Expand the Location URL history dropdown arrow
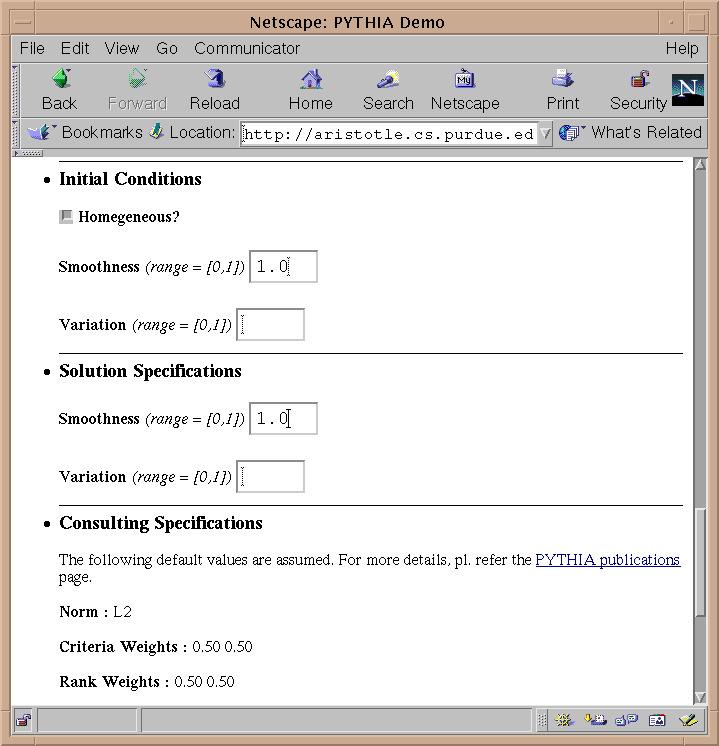The image size is (719, 746). click(x=545, y=134)
